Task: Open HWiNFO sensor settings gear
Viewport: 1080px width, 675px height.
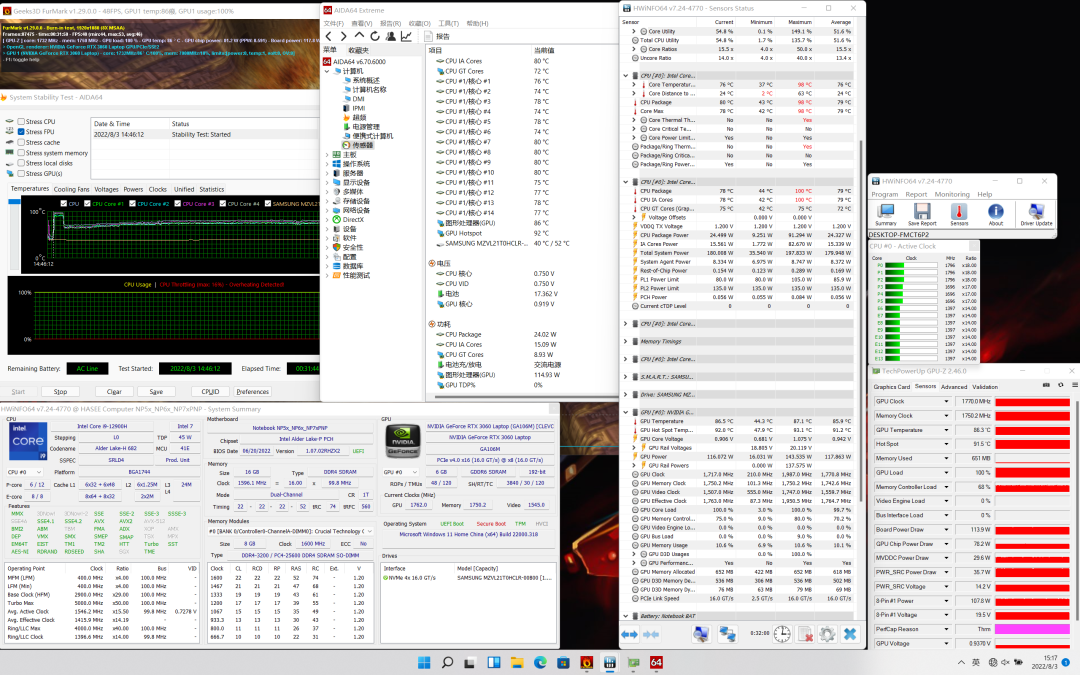Action: (827, 634)
